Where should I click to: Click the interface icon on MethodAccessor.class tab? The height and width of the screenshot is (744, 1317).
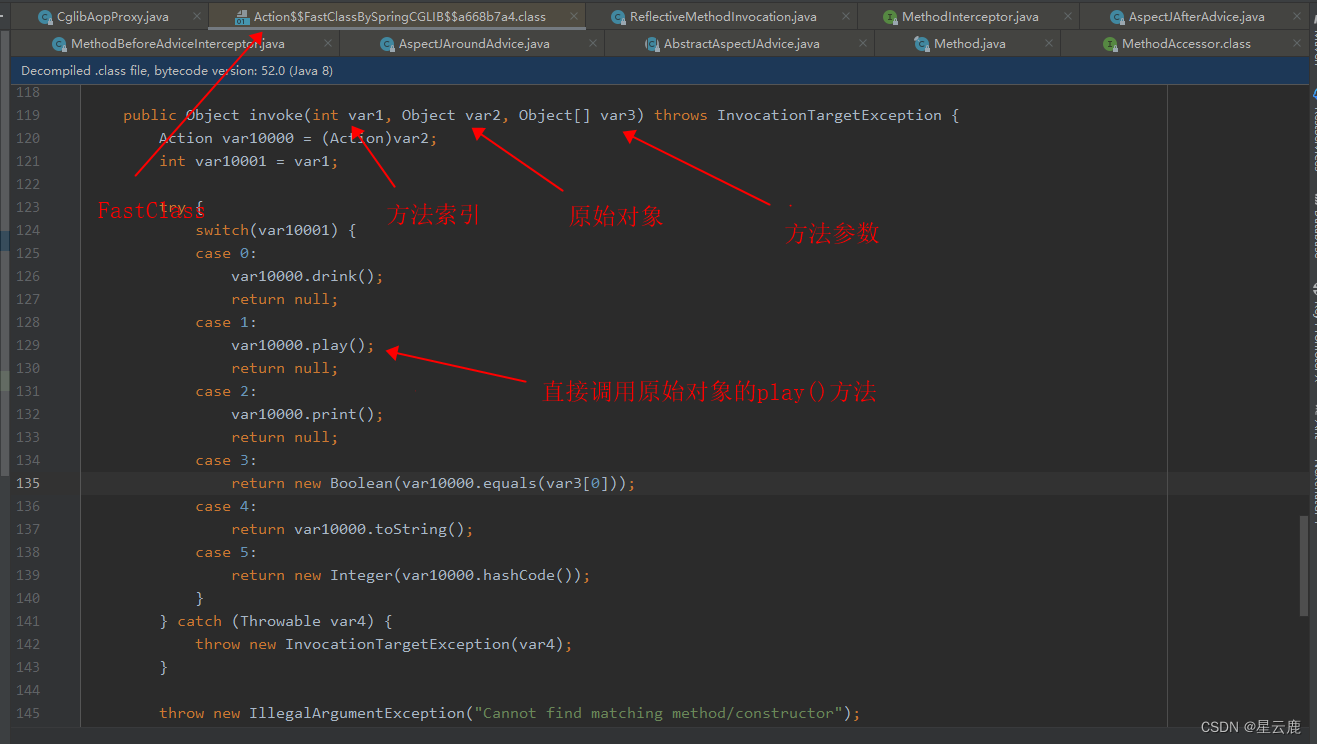pyautogui.click(x=1110, y=43)
